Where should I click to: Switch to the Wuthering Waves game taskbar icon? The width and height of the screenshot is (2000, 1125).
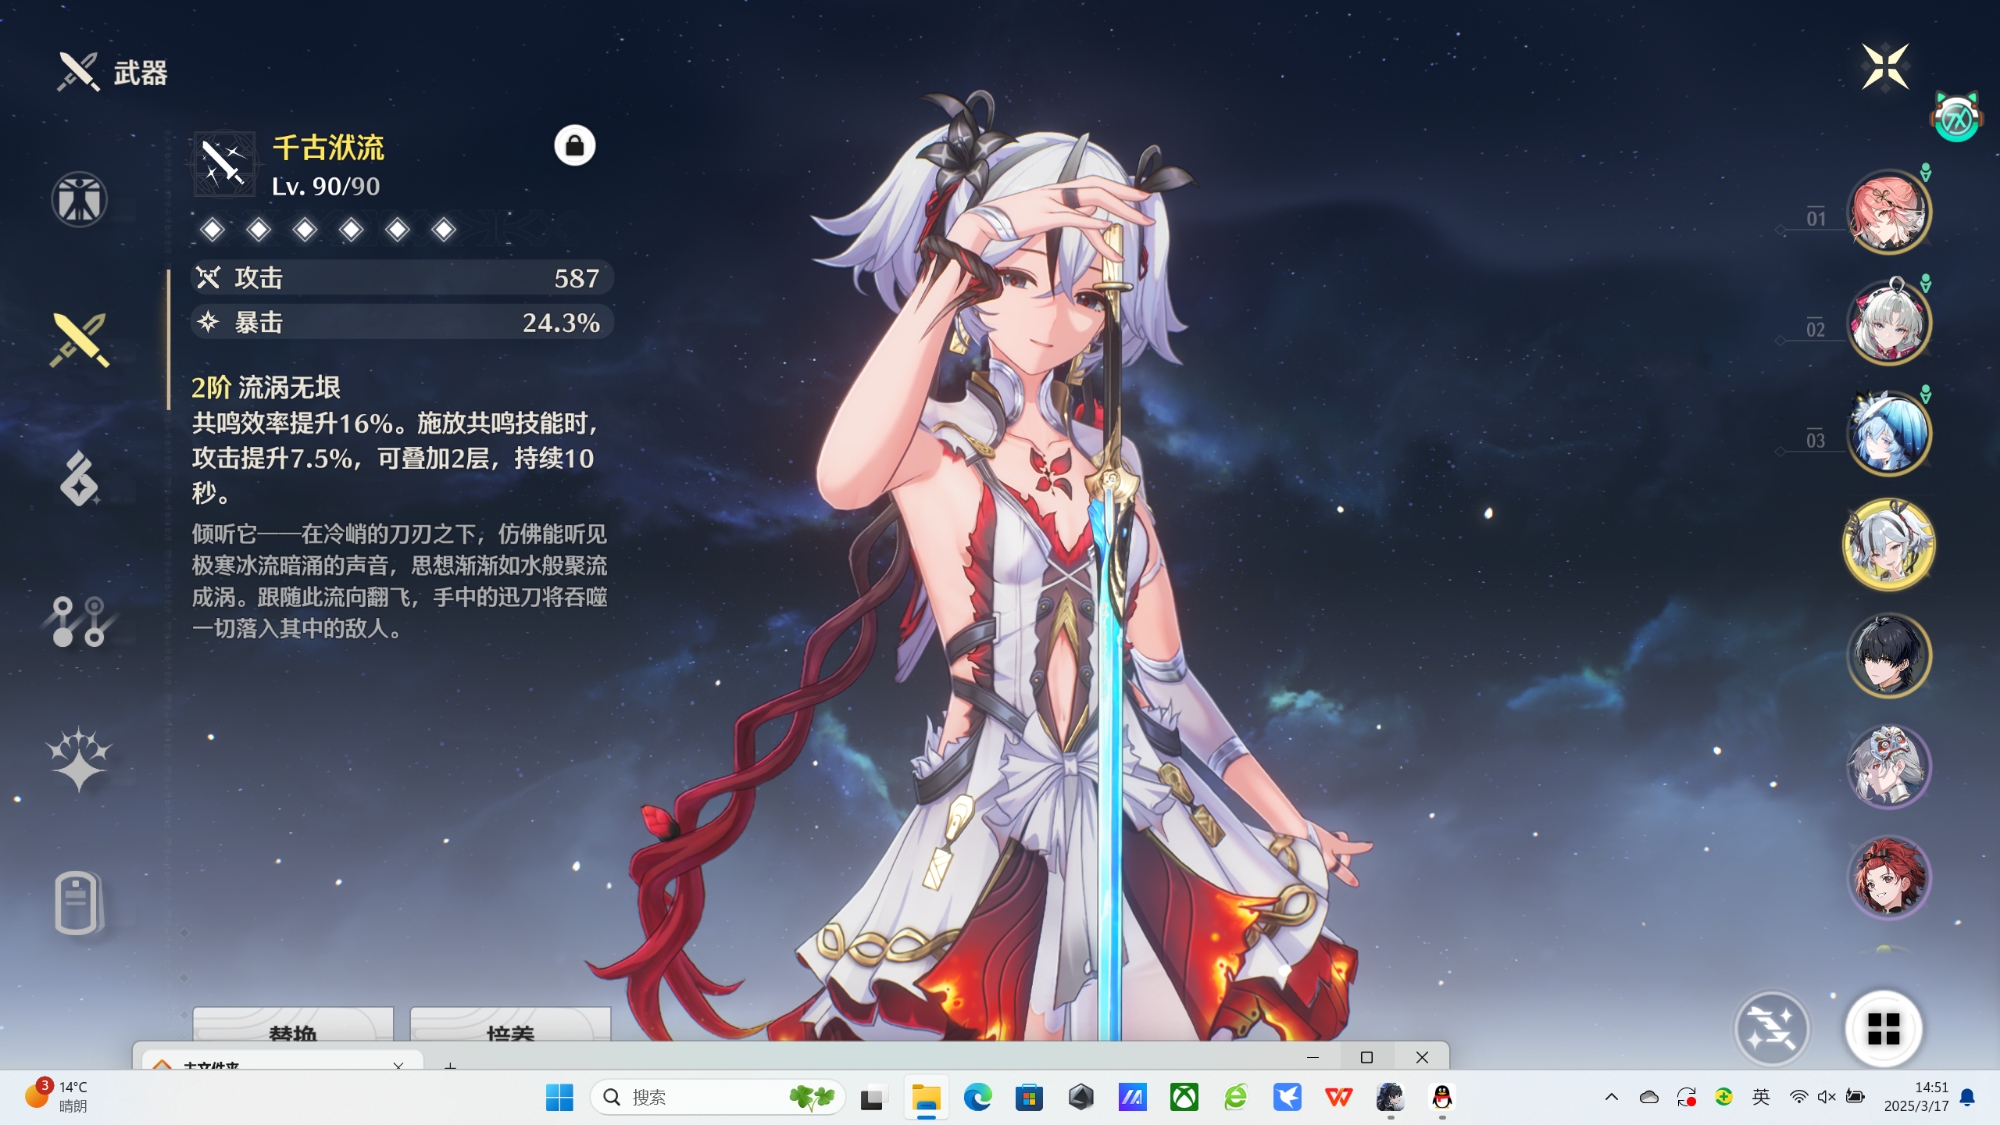coord(1390,1097)
